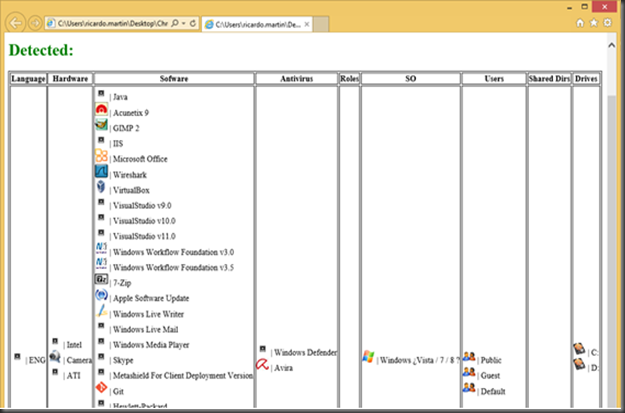
Task: Open Favorites star icon
Action: [594, 23]
